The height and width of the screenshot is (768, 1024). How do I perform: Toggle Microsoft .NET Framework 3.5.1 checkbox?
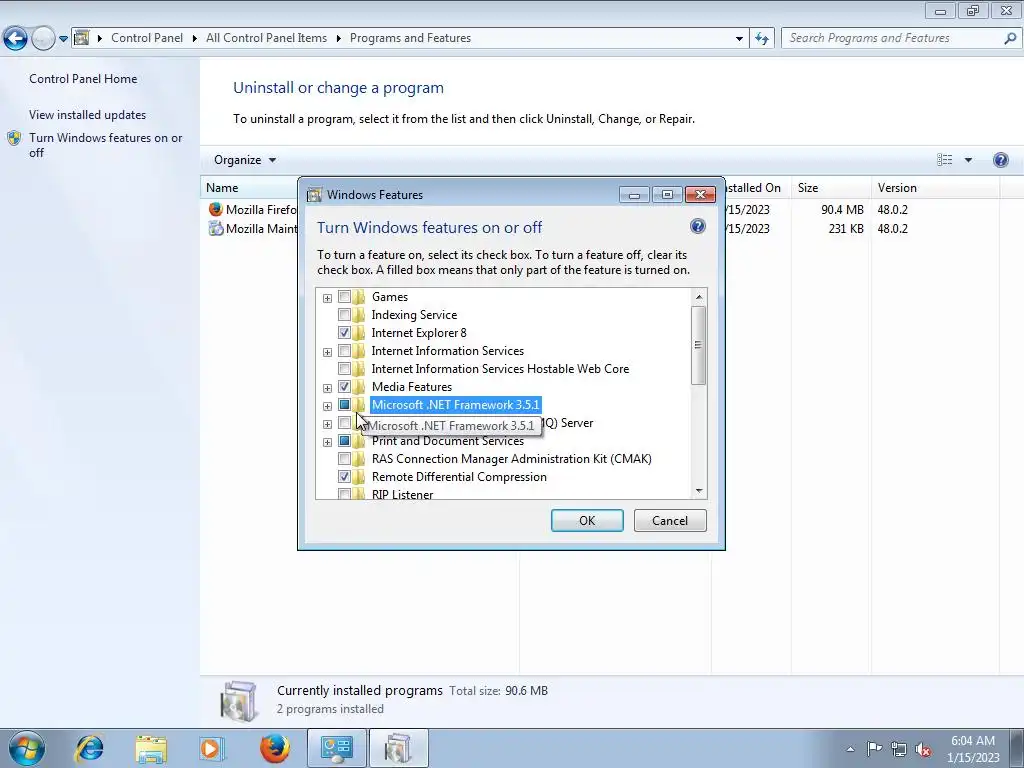pos(344,405)
